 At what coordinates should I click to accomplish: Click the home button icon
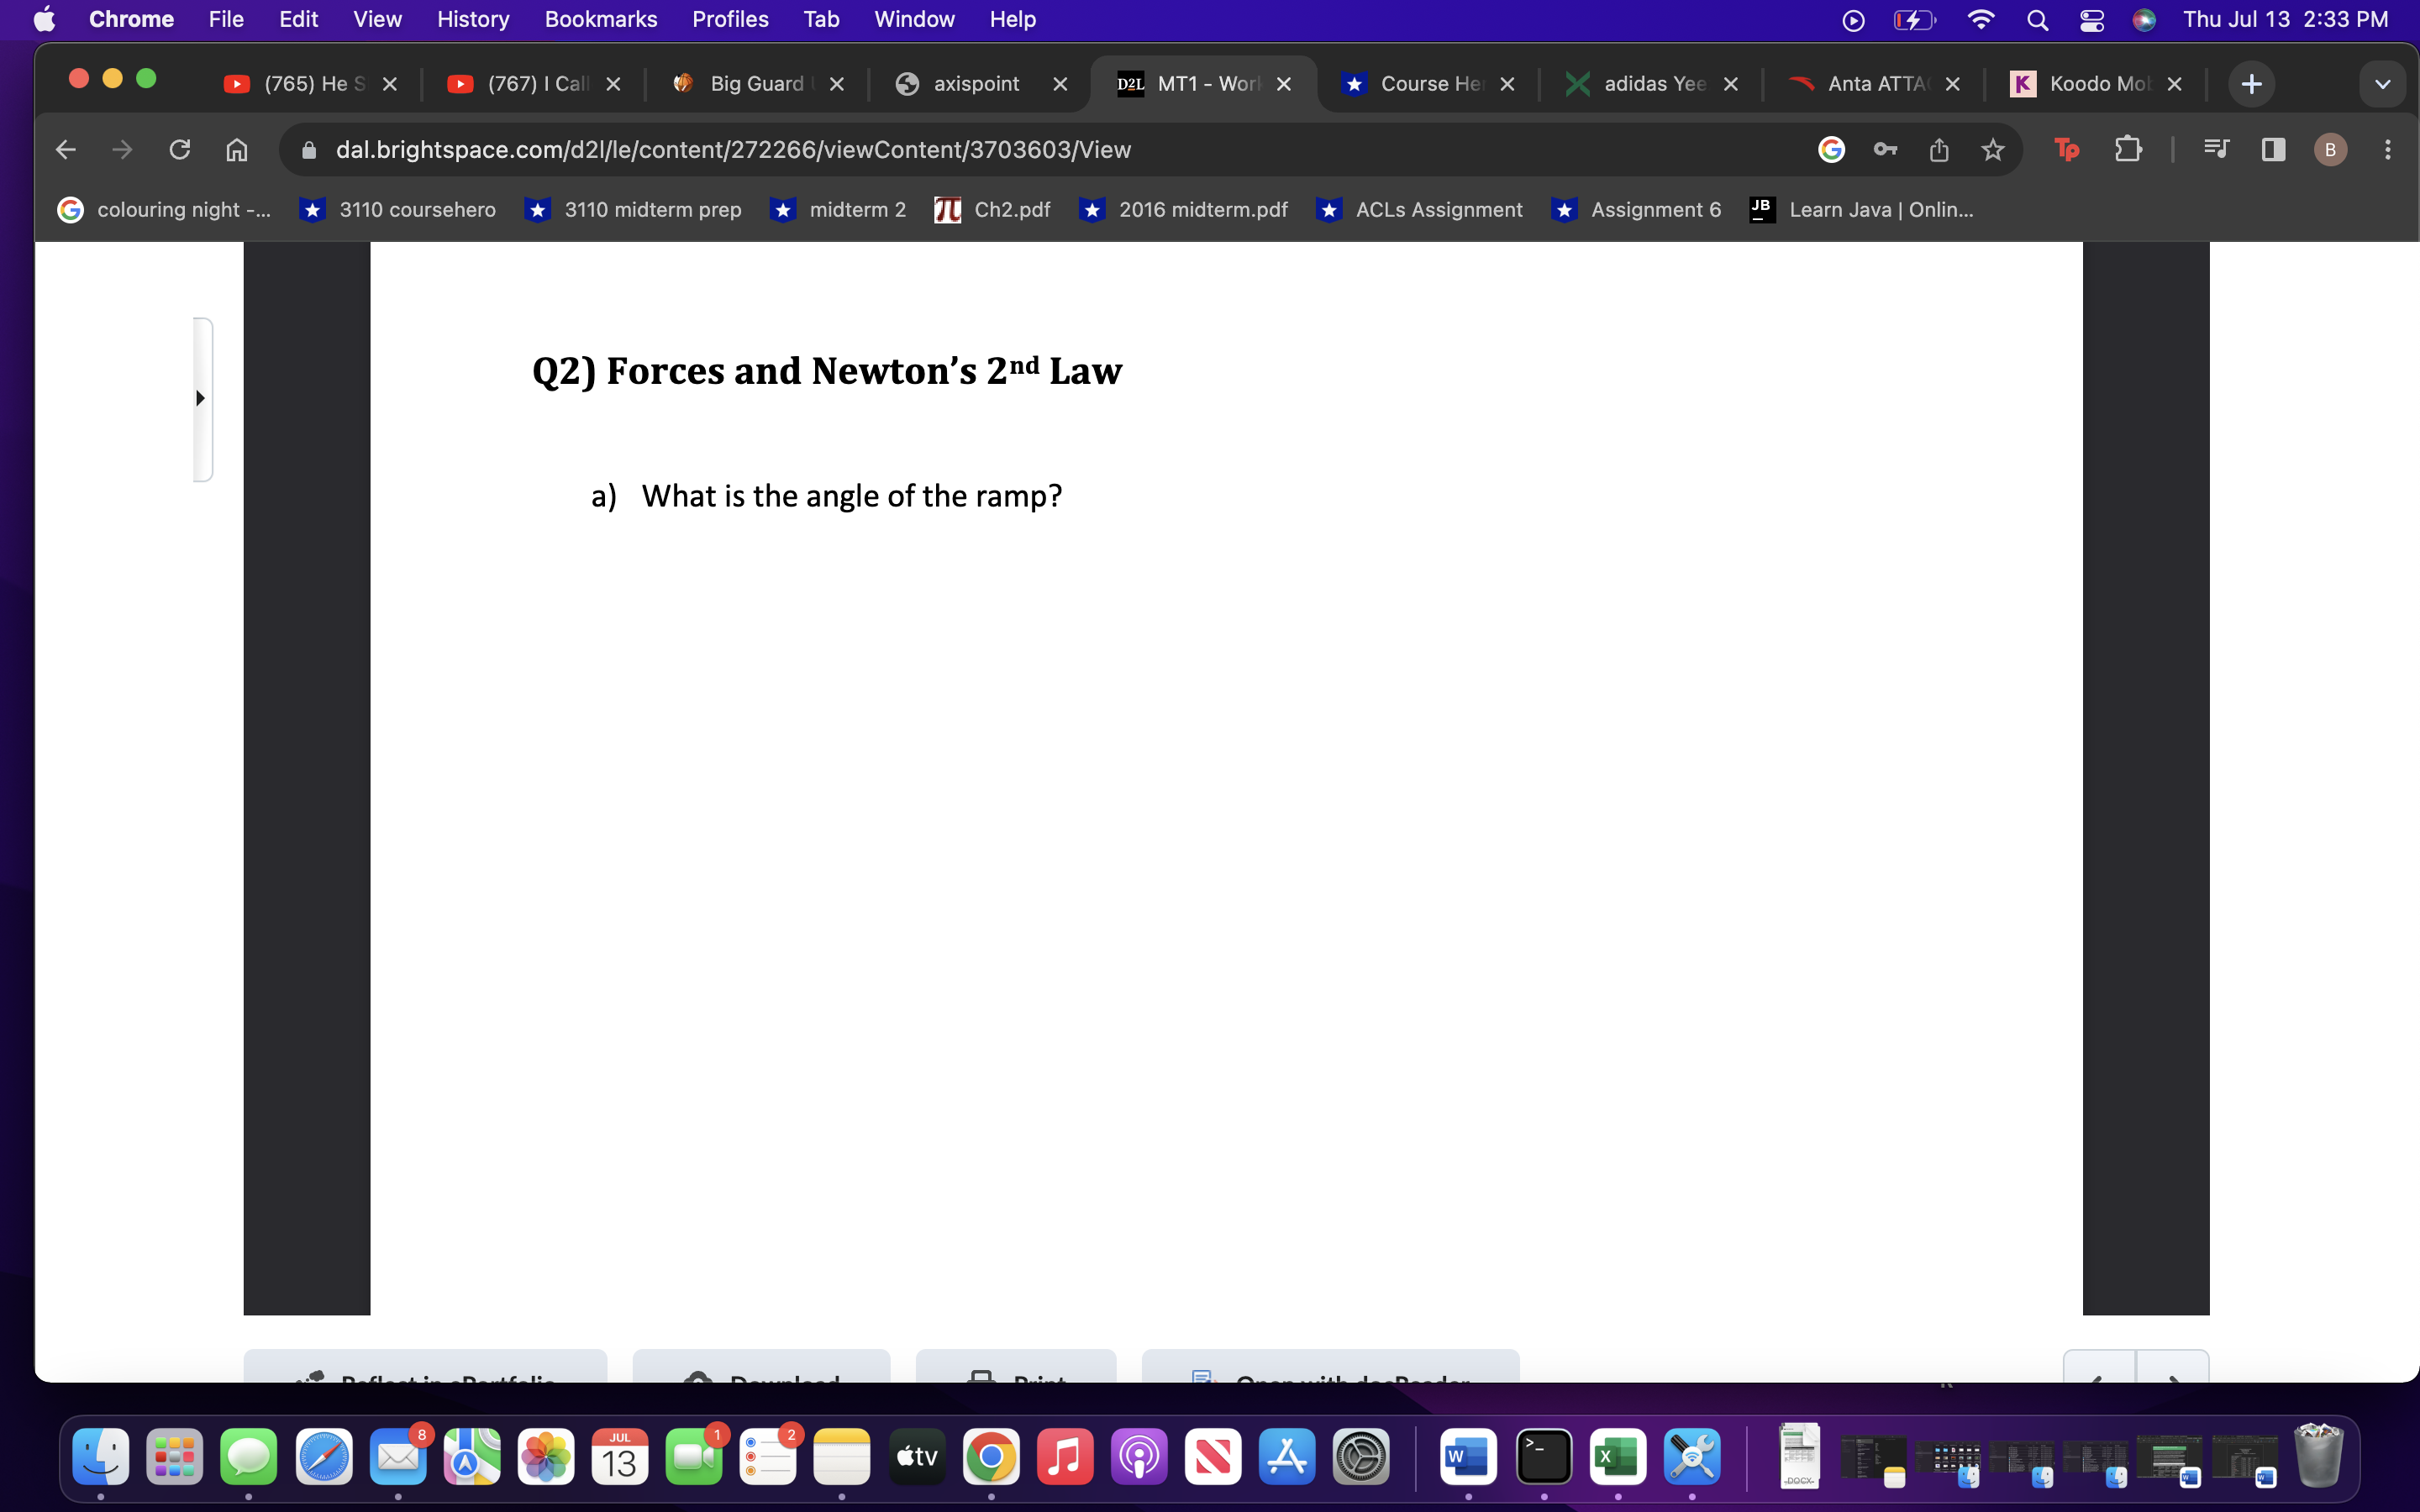coord(237,150)
